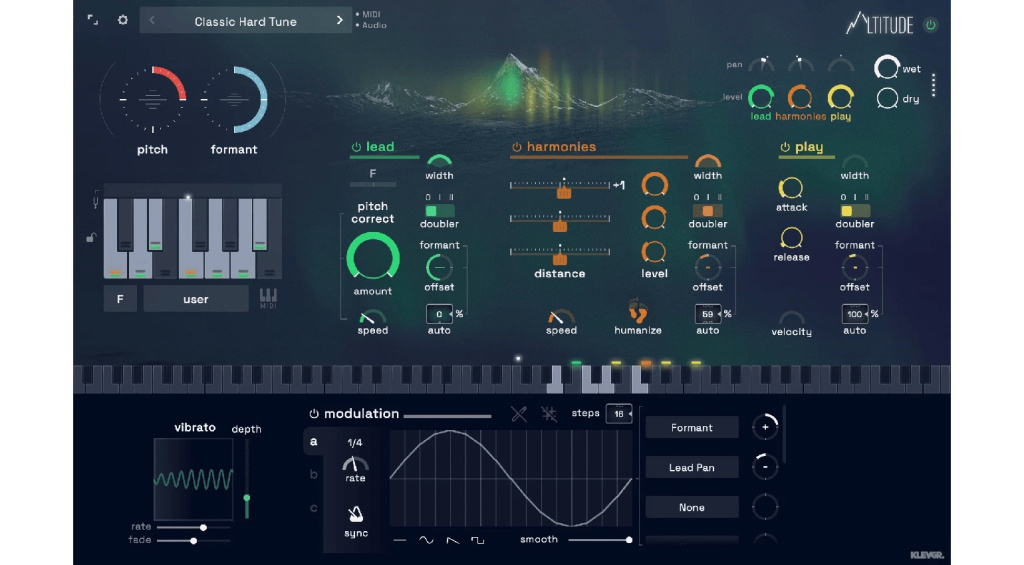
Task: Toggle the harmonies doubler switch
Action: [707, 210]
